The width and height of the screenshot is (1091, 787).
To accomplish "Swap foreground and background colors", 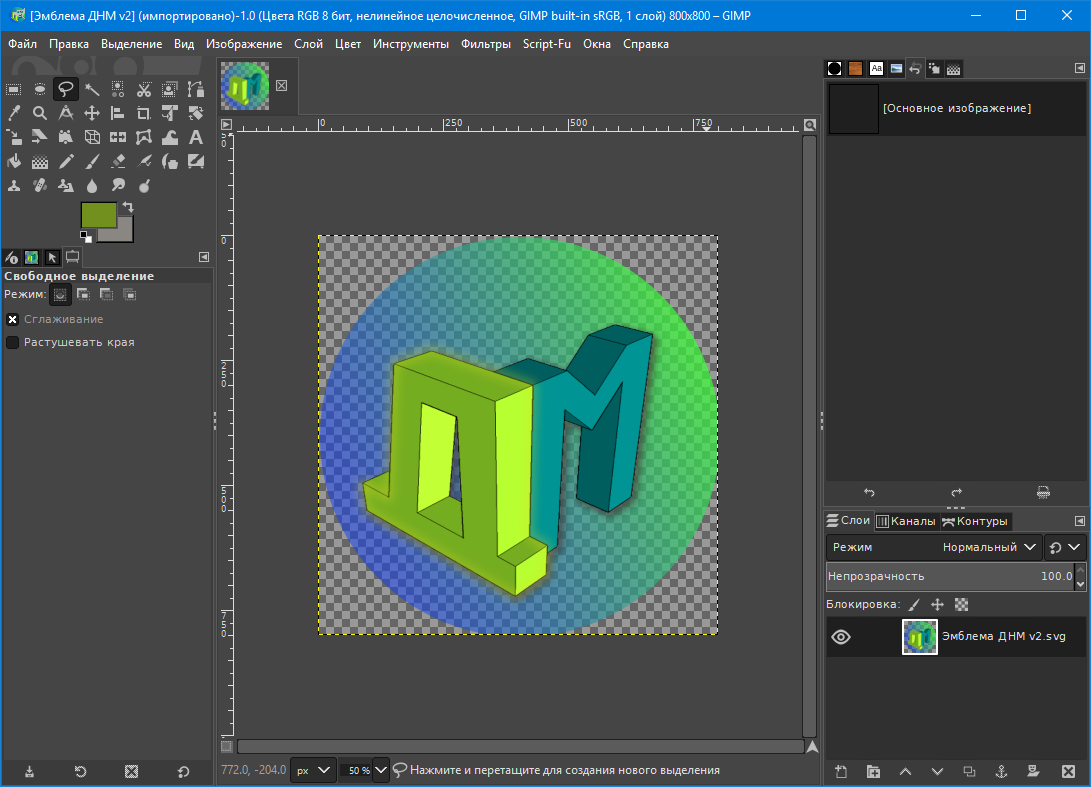I will (x=128, y=207).
